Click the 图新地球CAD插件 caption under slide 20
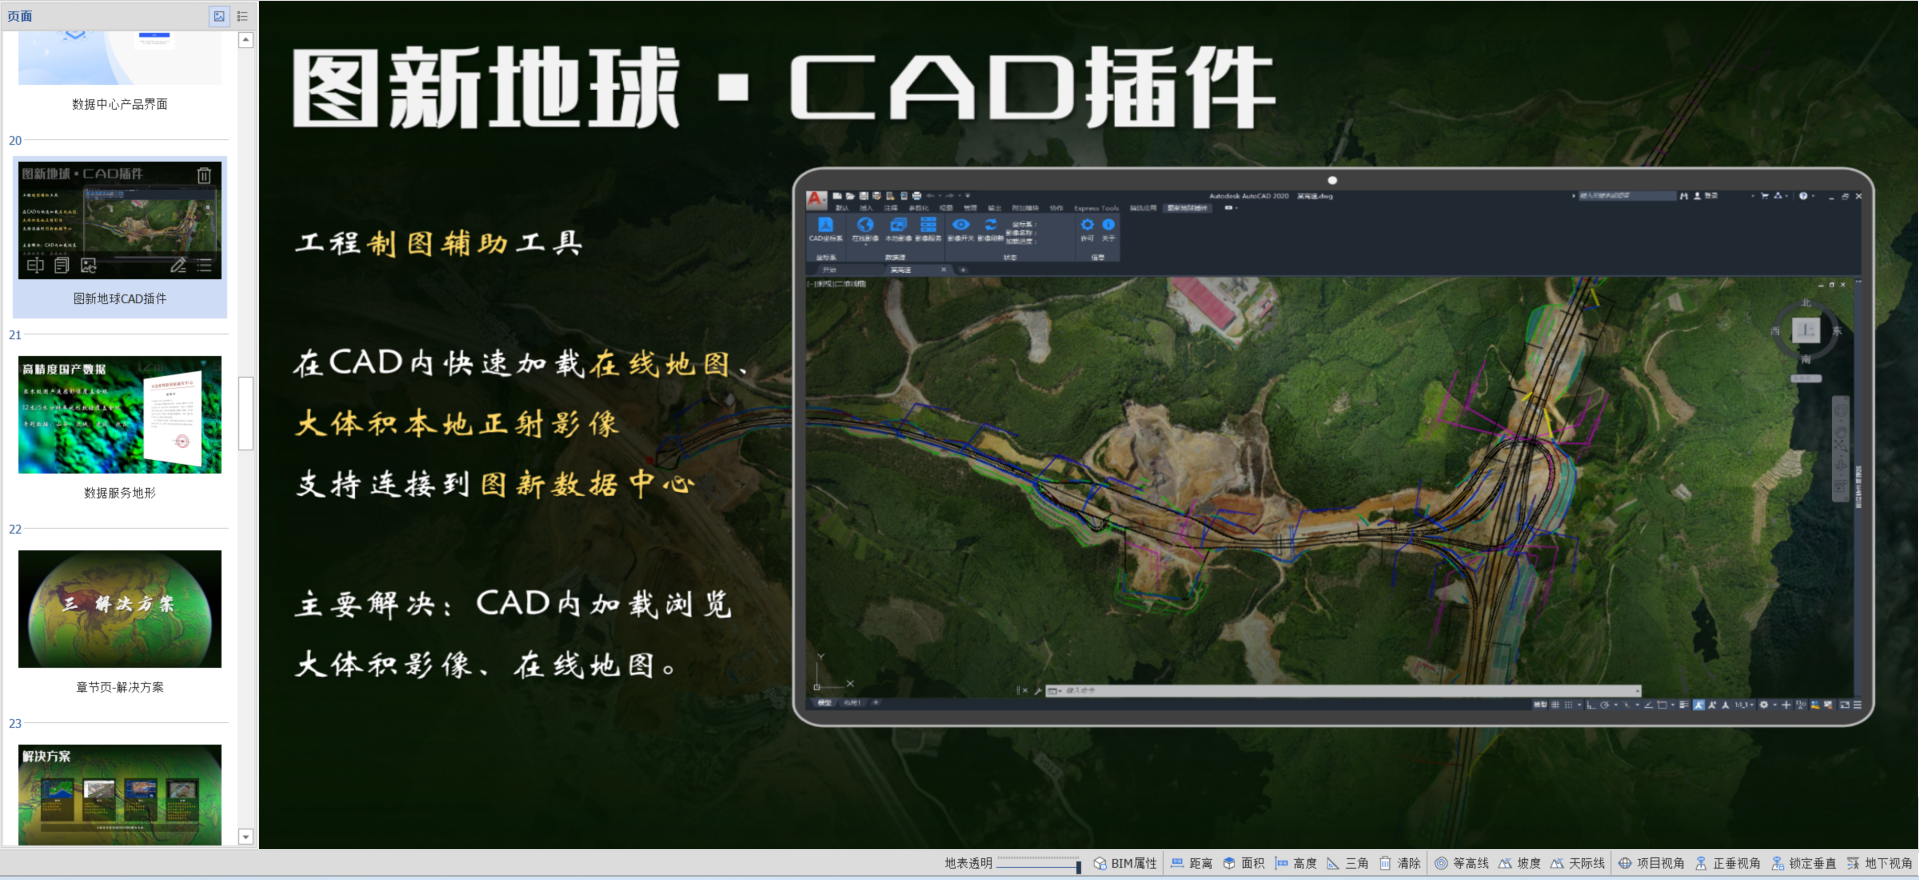This screenshot has height=880, width=1919. click(120, 299)
